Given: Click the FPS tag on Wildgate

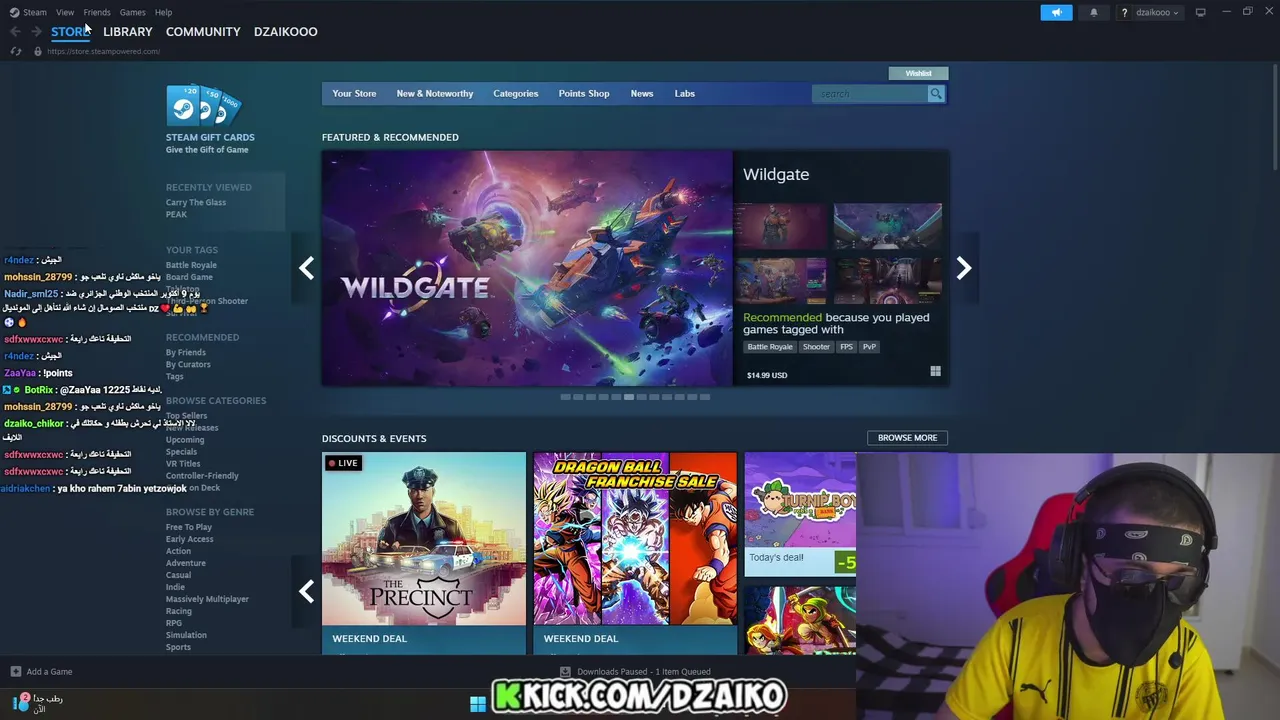Looking at the screenshot, I should pos(847,347).
